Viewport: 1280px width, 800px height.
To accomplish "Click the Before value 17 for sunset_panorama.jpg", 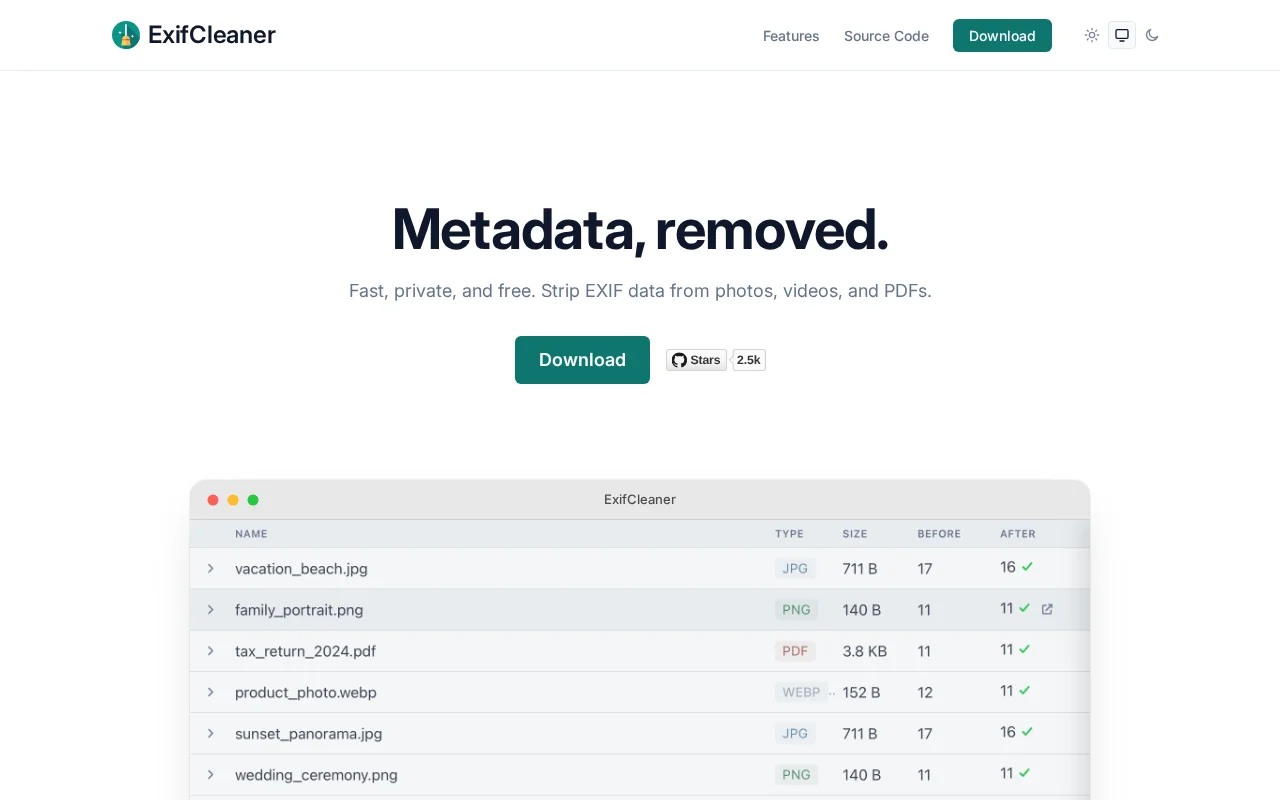I will click(925, 734).
